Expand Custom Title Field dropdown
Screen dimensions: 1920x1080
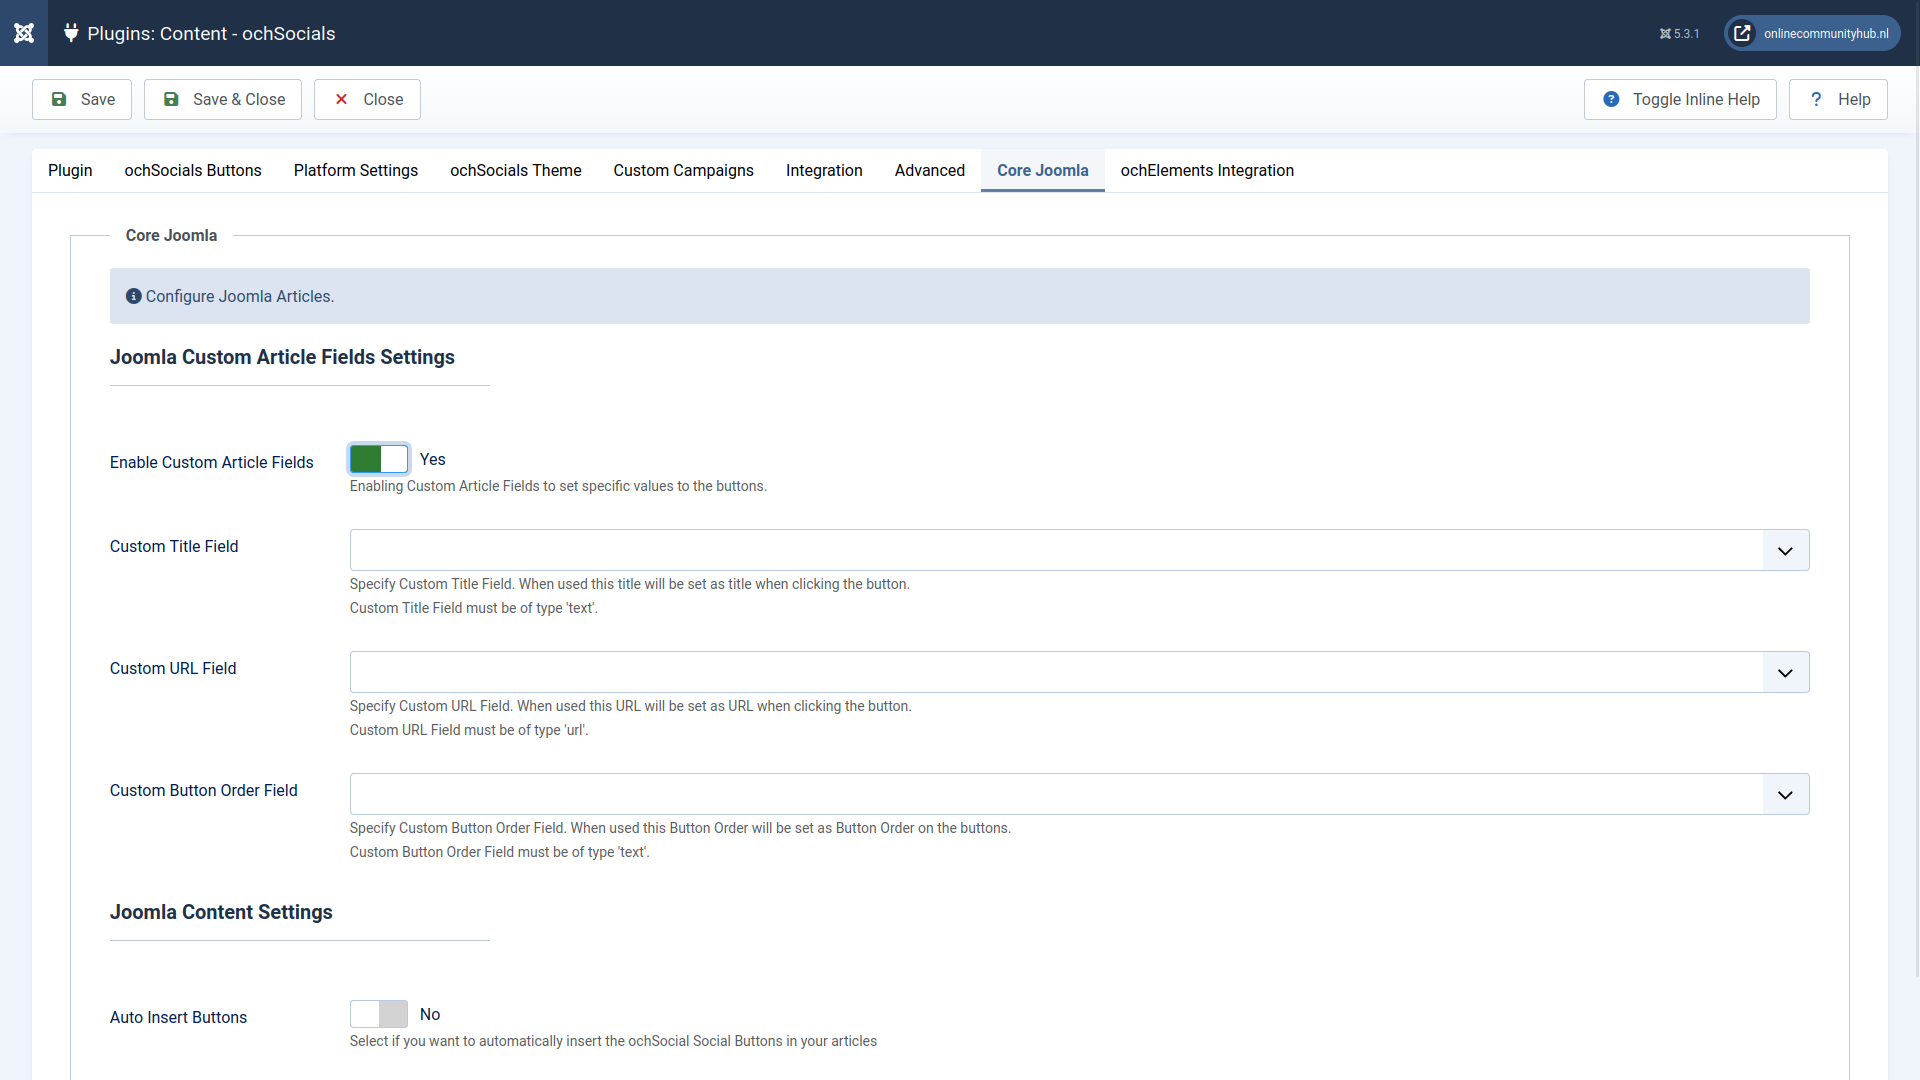1079,550
